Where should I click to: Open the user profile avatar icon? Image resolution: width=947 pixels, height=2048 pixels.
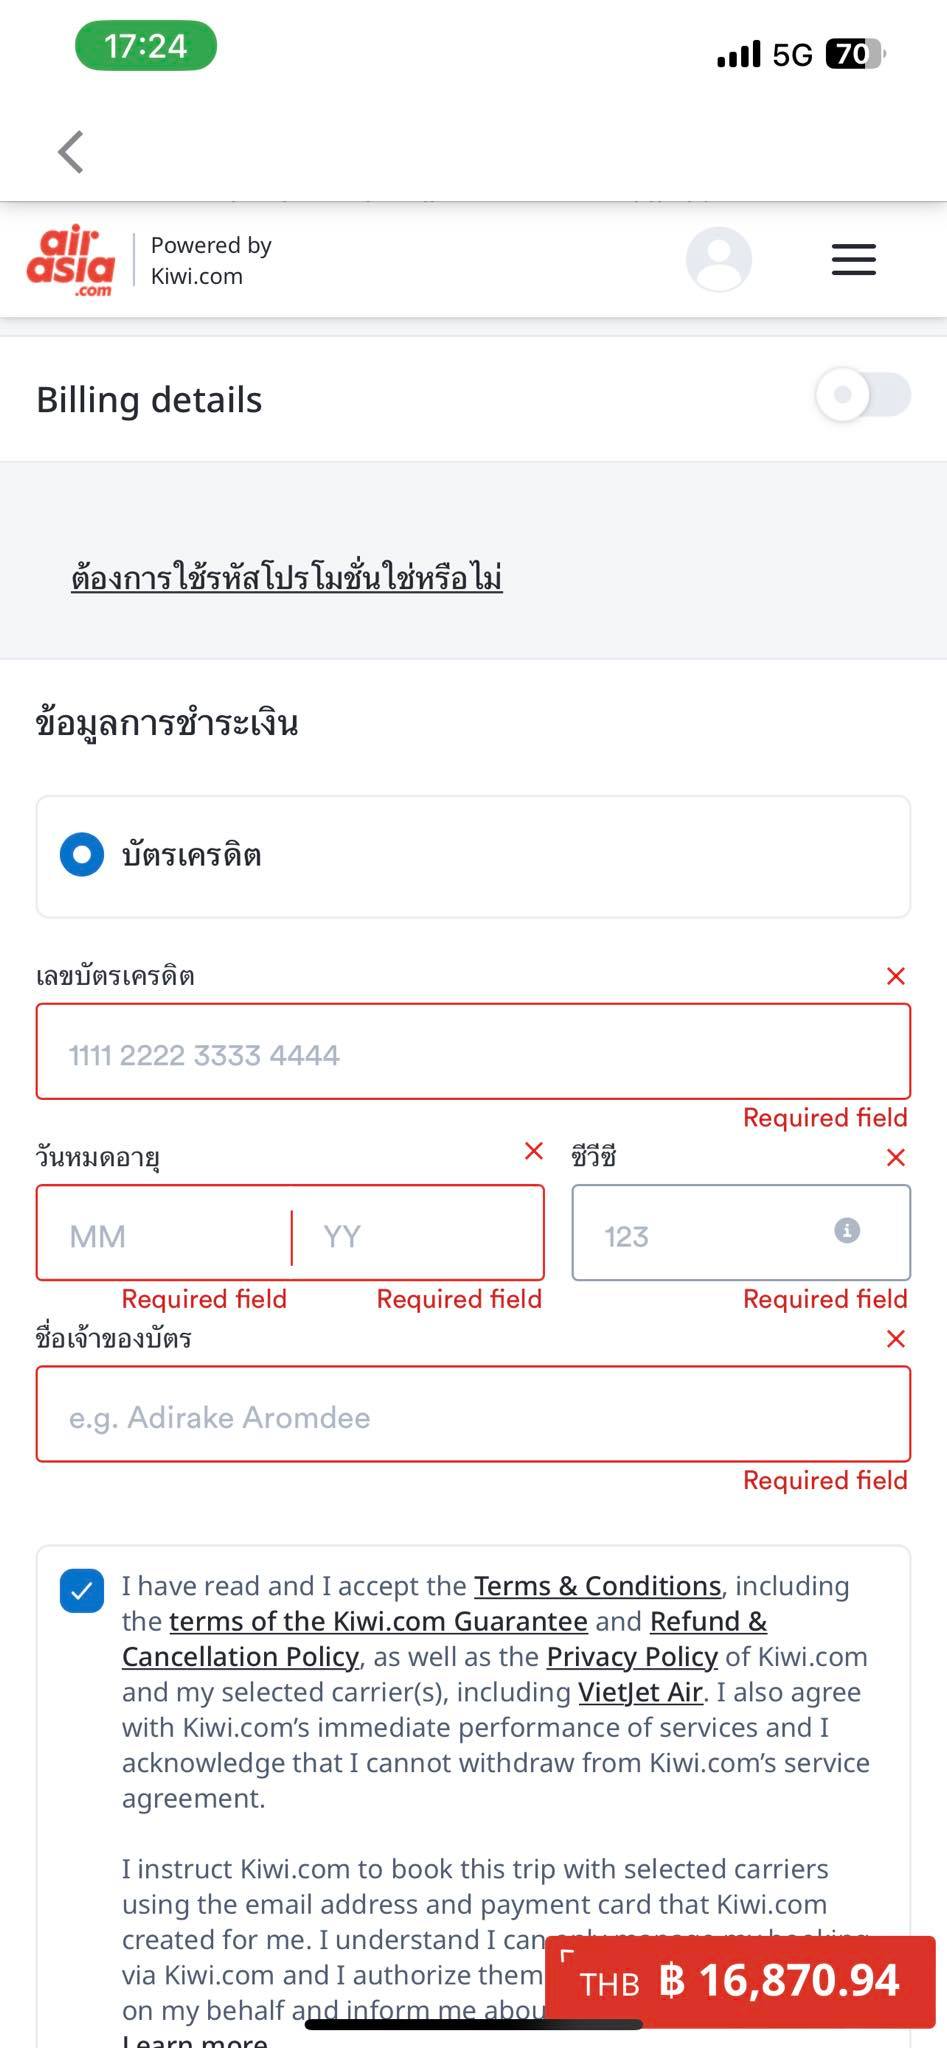(x=718, y=260)
